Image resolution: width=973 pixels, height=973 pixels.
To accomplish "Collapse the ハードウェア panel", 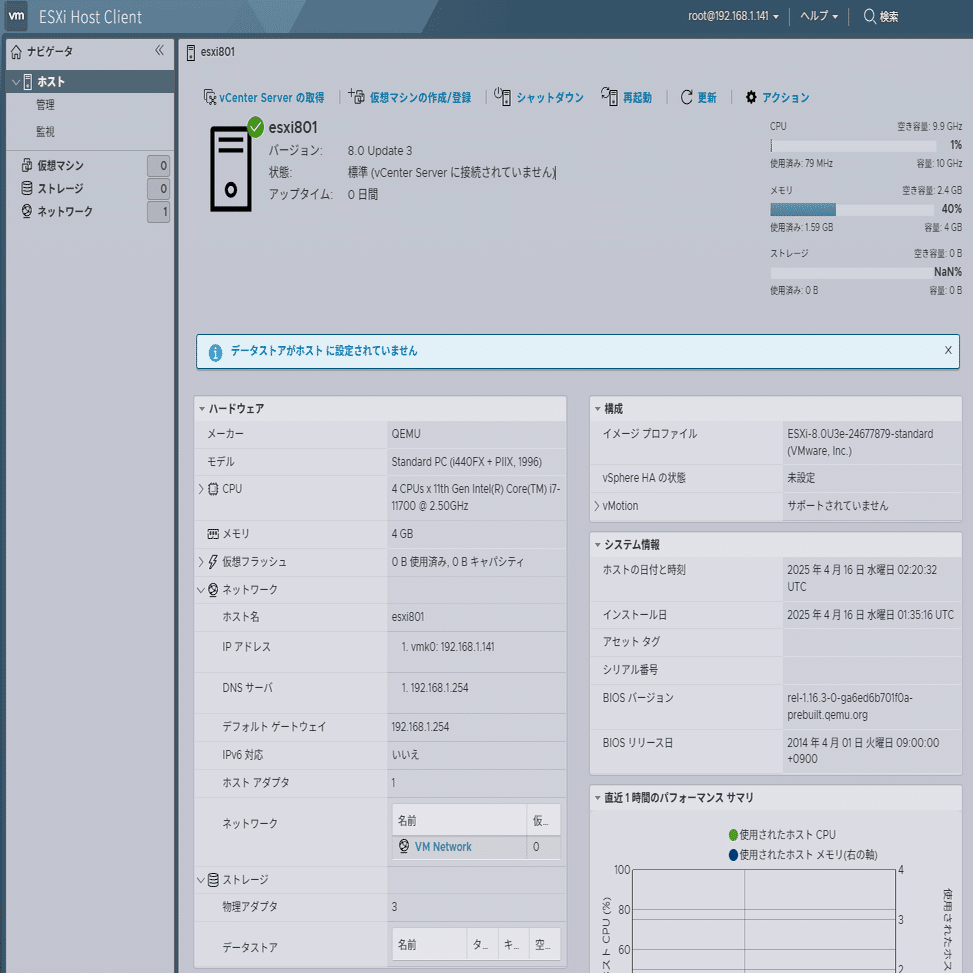I will coord(202,409).
